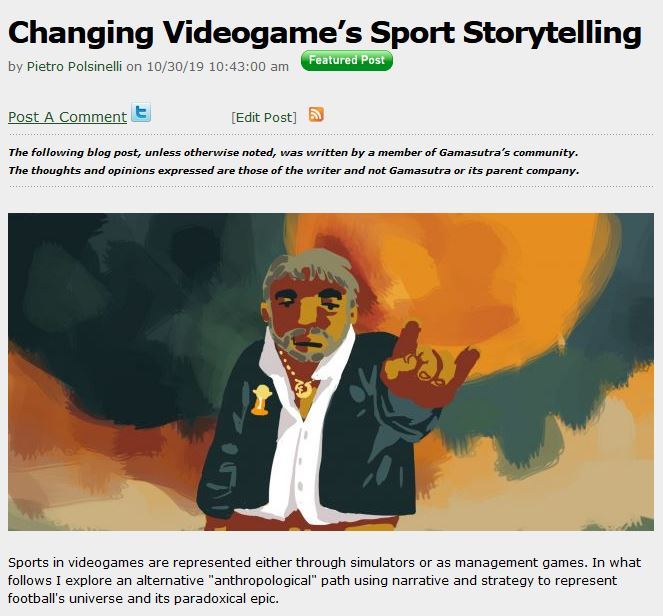Viewport: 663px width, 616px height.
Task: Open the orange RSS feed icon
Action: pos(316,114)
